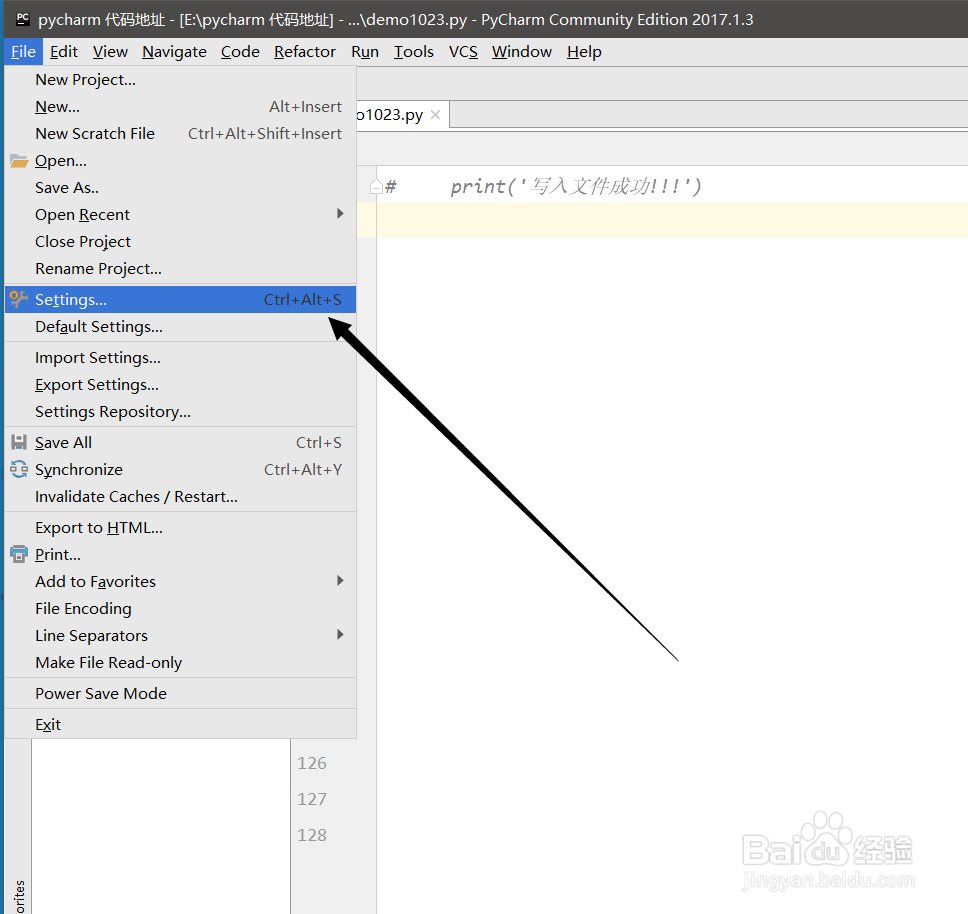Open the Window menu
The height and width of the screenshot is (914, 968).
pos(522,52)
